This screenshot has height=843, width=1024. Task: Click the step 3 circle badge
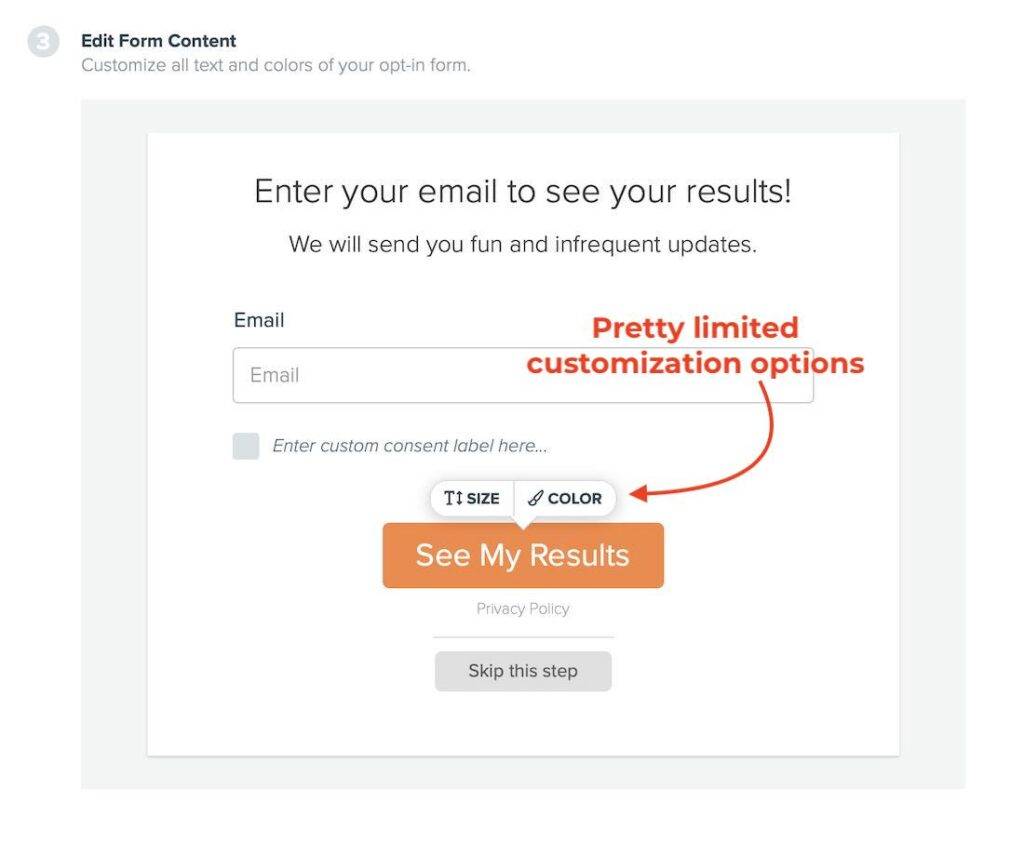43,42
